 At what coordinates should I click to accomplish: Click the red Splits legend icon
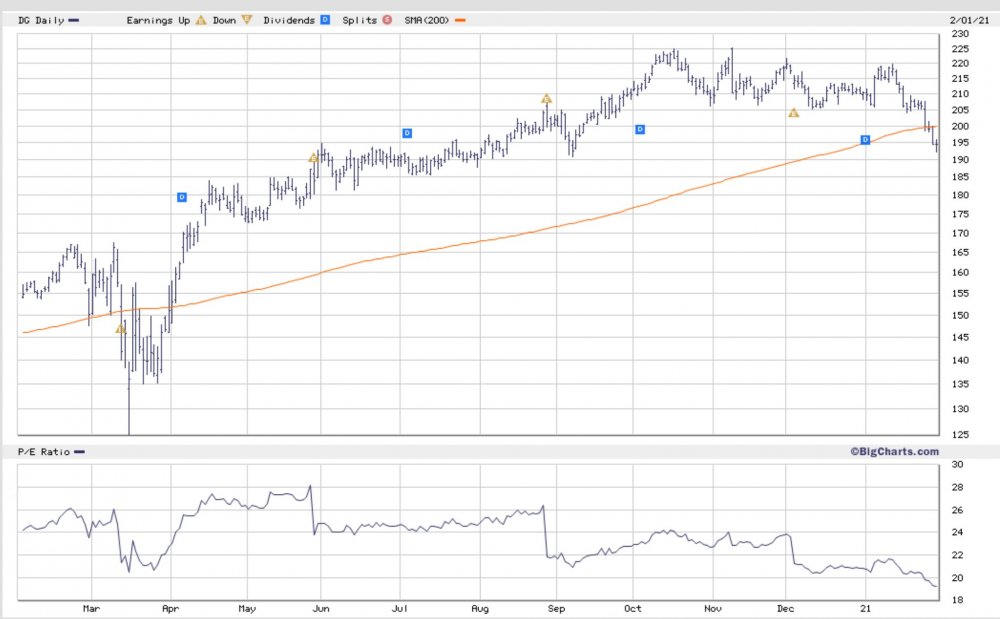point(387,20)
